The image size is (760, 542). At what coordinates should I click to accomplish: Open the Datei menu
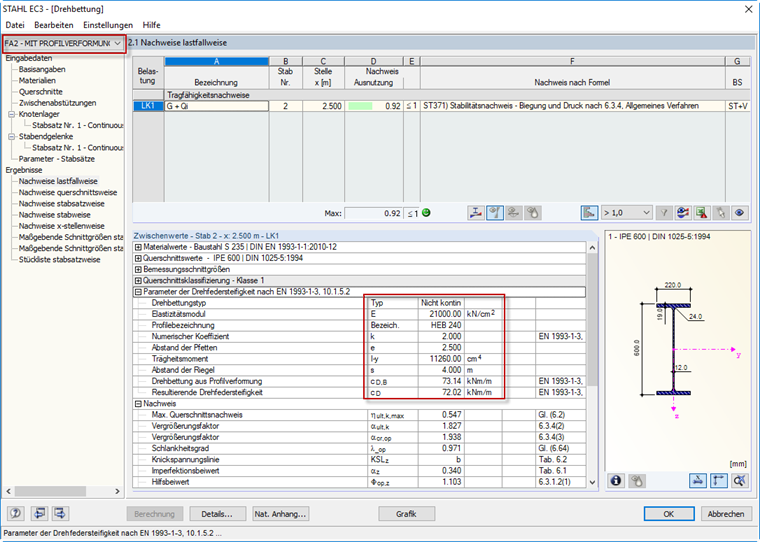tap(15, 25)
